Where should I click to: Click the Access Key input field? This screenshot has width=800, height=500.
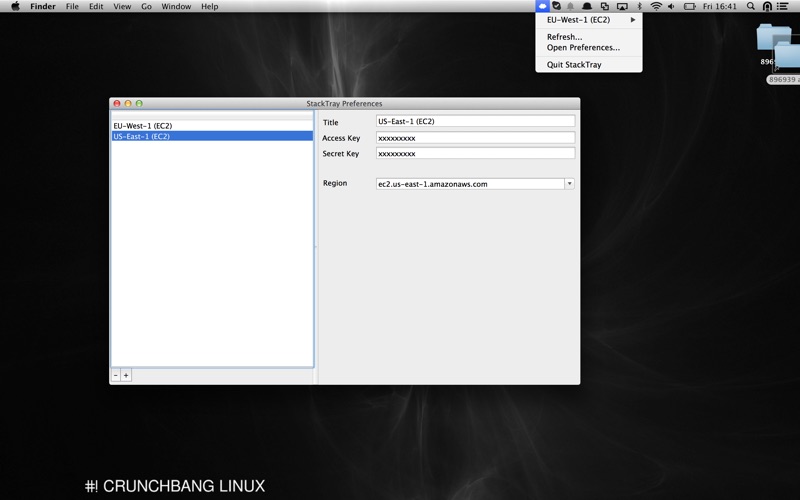(476, 138)
